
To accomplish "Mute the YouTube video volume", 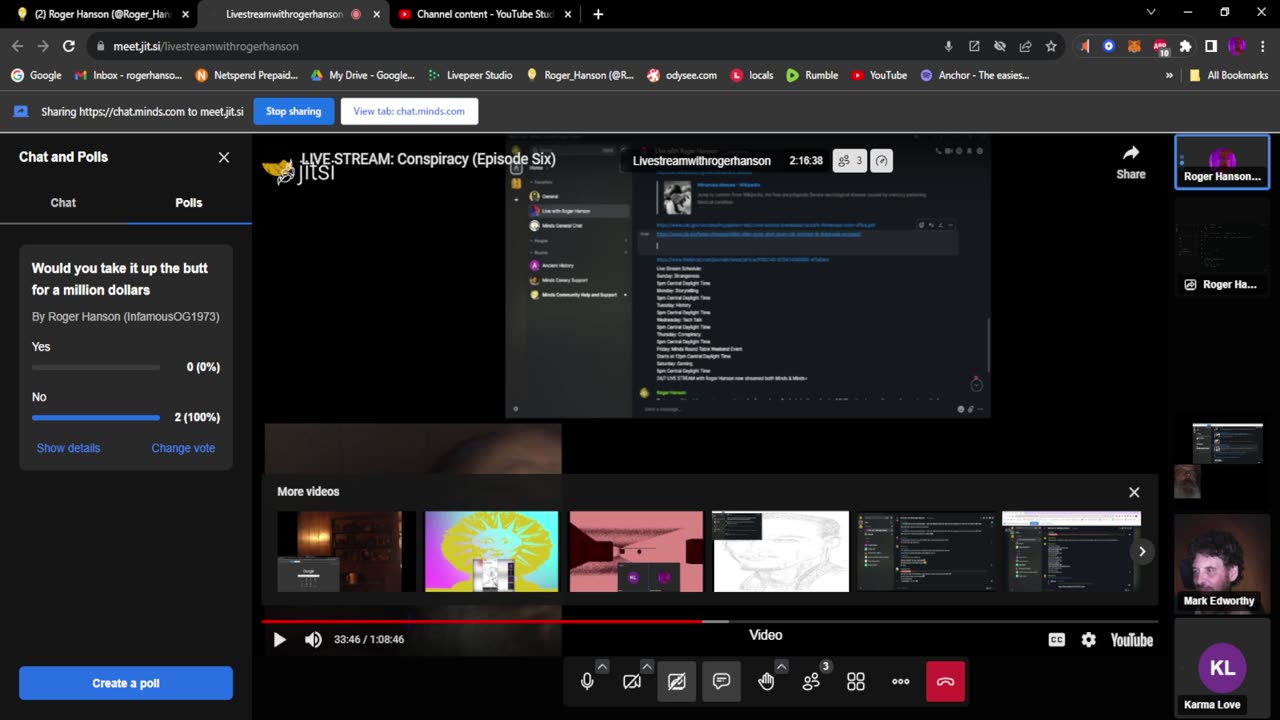I will point(313,640).
